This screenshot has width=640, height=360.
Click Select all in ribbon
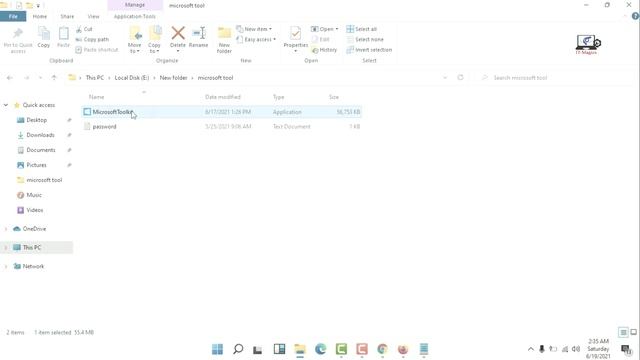click(362, 29)
